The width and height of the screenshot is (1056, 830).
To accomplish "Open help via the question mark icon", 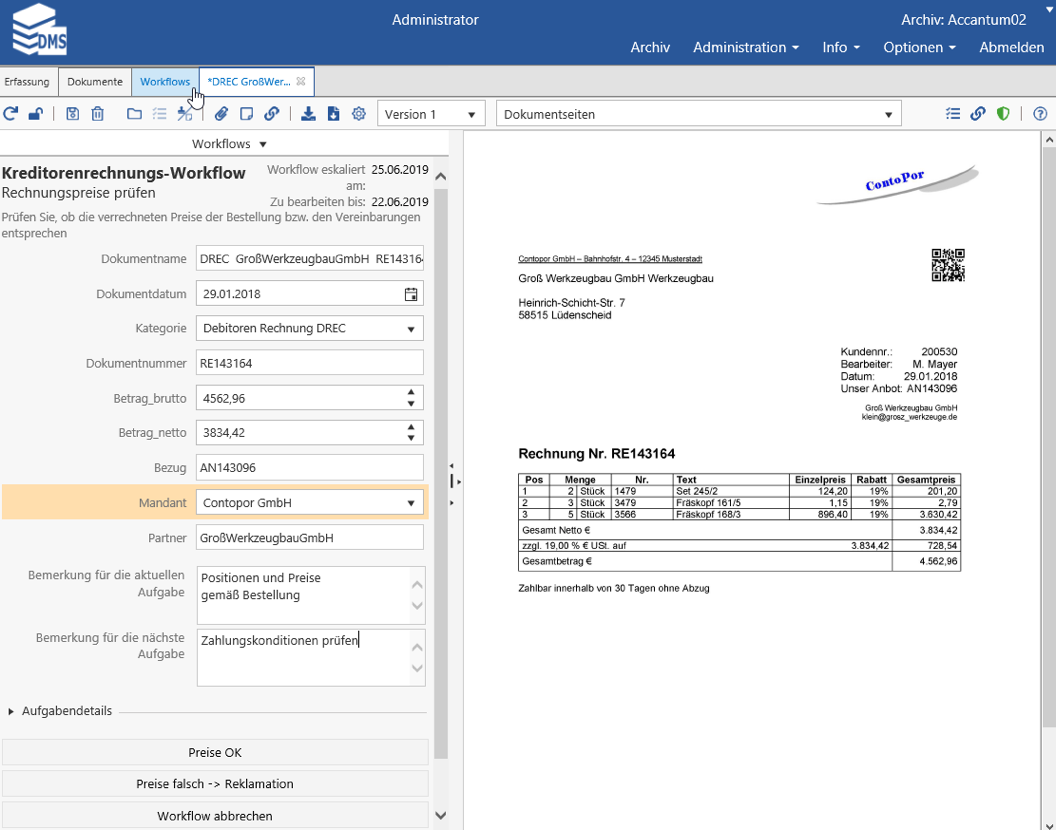I will click(x=1040, y=114).
